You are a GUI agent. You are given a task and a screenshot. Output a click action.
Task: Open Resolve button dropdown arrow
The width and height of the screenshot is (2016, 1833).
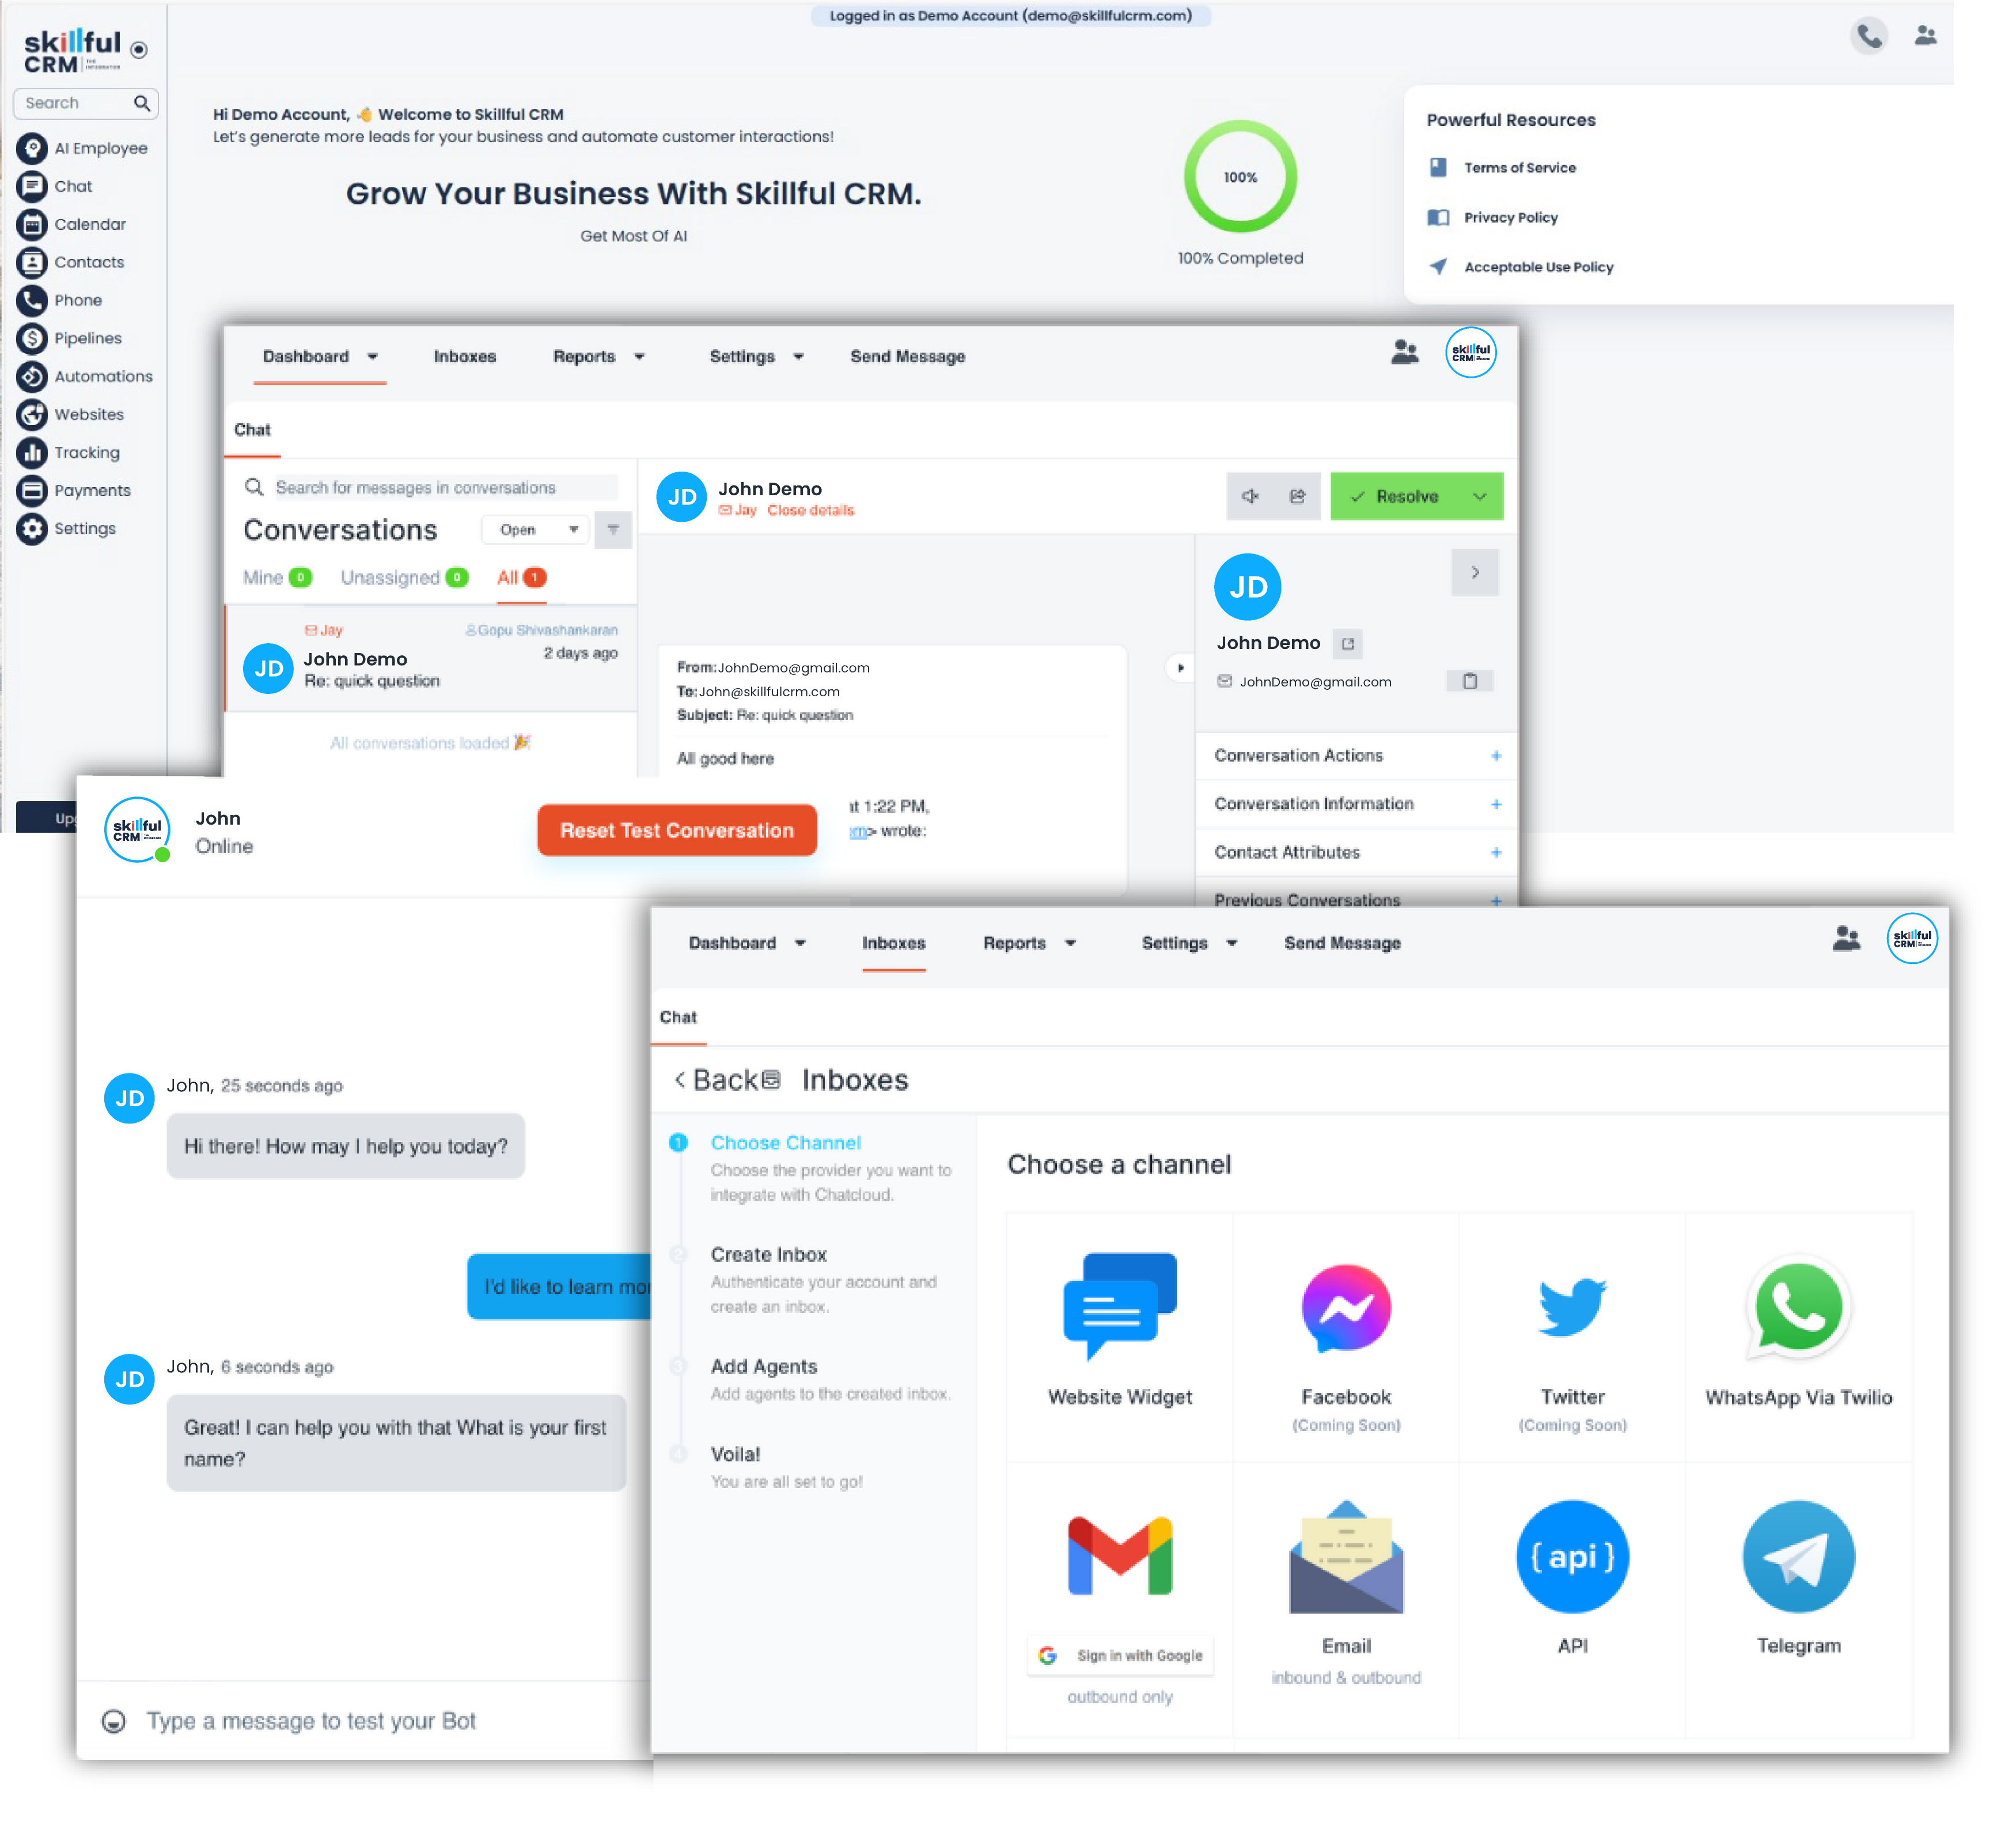click(x=1479, y=496)
